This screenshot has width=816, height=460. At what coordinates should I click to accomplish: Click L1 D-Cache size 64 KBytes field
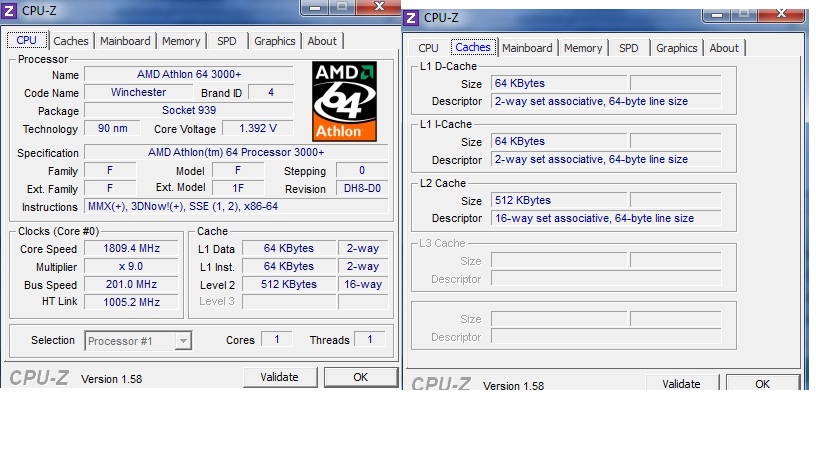coord(559,83)
